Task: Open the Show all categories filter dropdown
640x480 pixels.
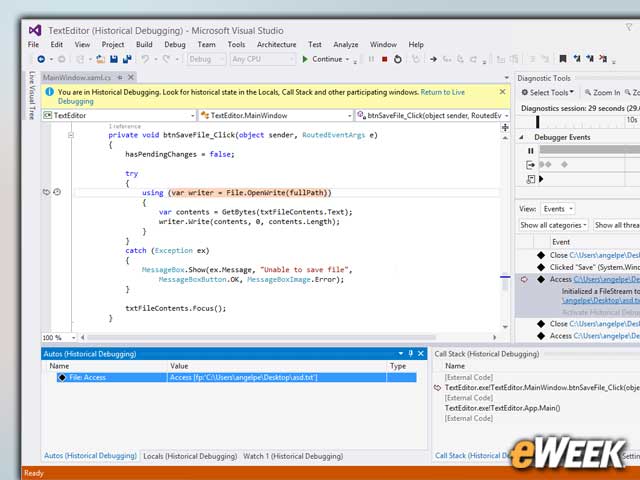Action: point(553,225)
